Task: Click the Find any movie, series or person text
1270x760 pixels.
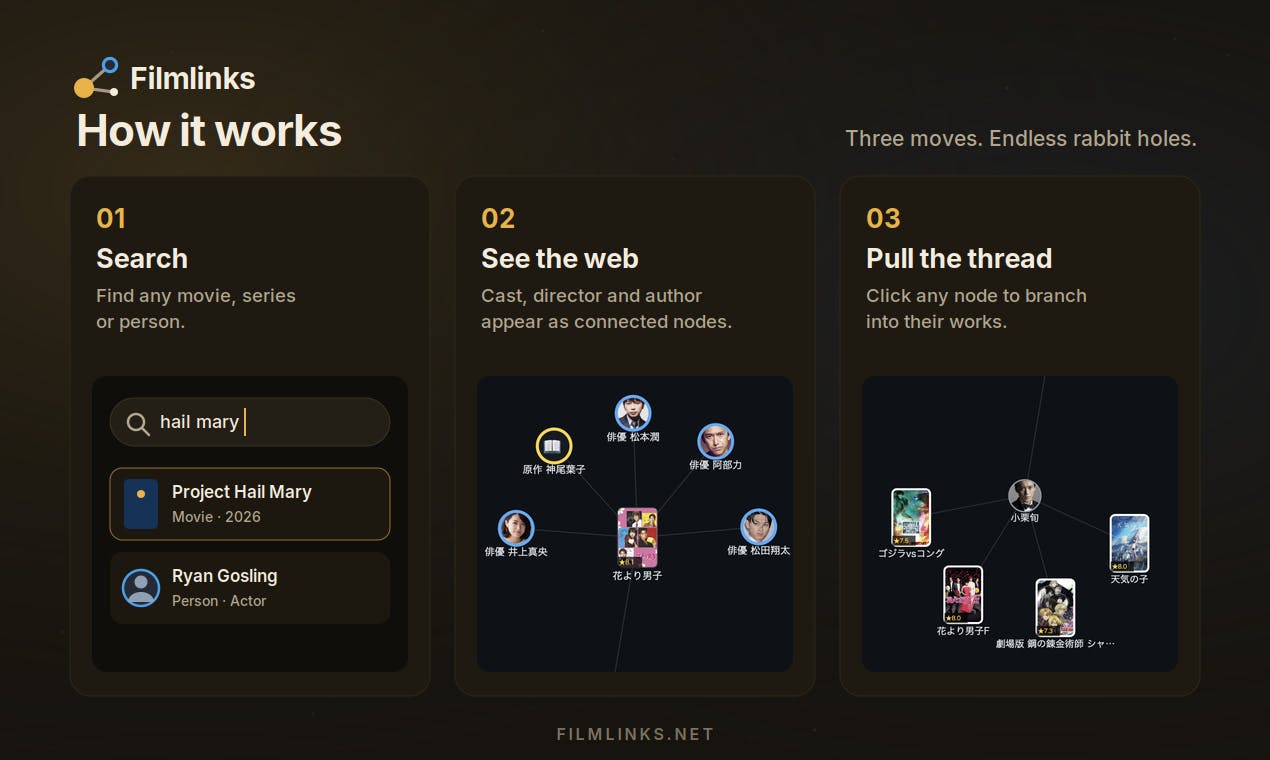Action: pyautogui.click(x=196, y=309)
